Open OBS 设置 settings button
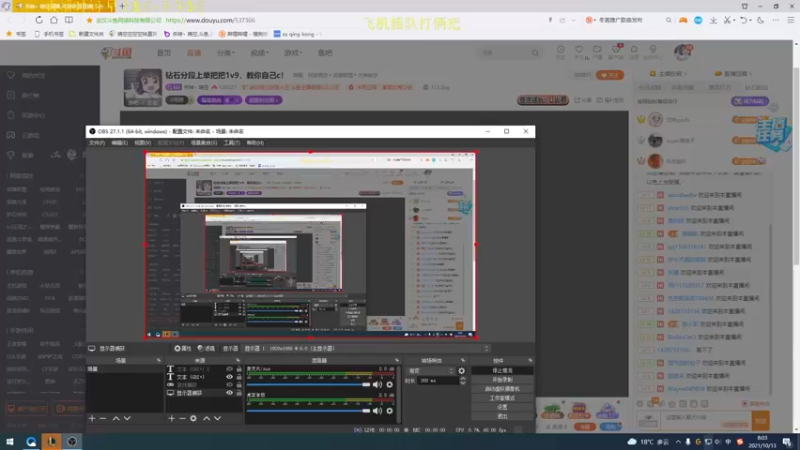This screenshot has width=800, height=450. 502,407
